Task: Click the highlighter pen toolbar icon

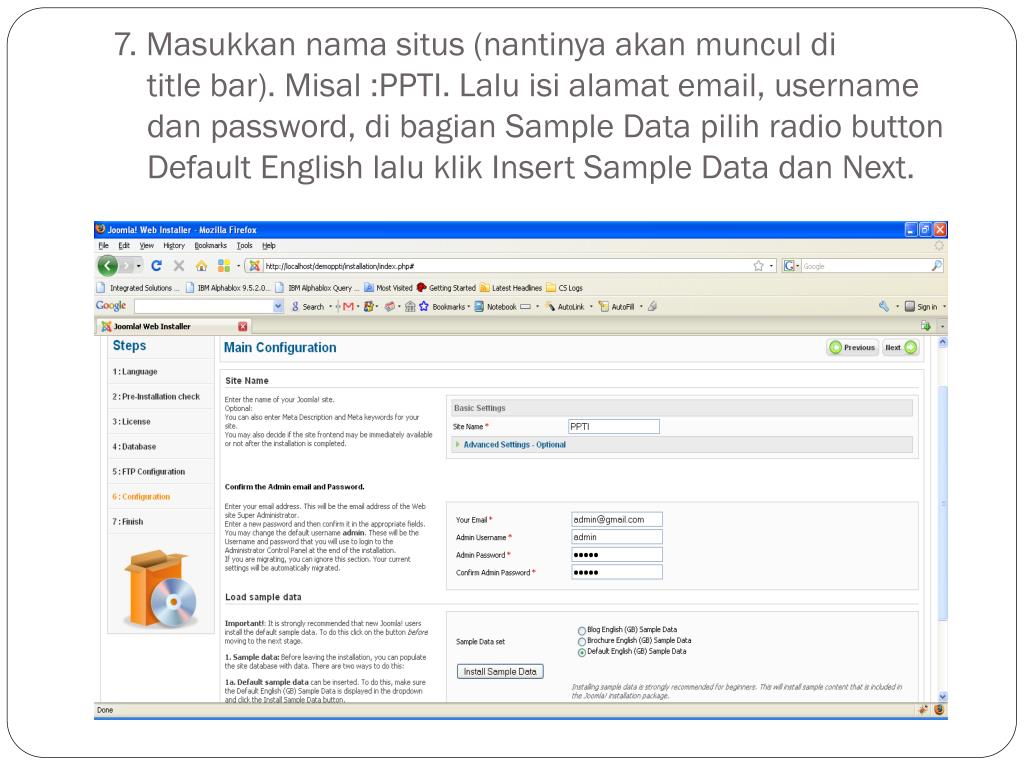Action: [652, 306]
